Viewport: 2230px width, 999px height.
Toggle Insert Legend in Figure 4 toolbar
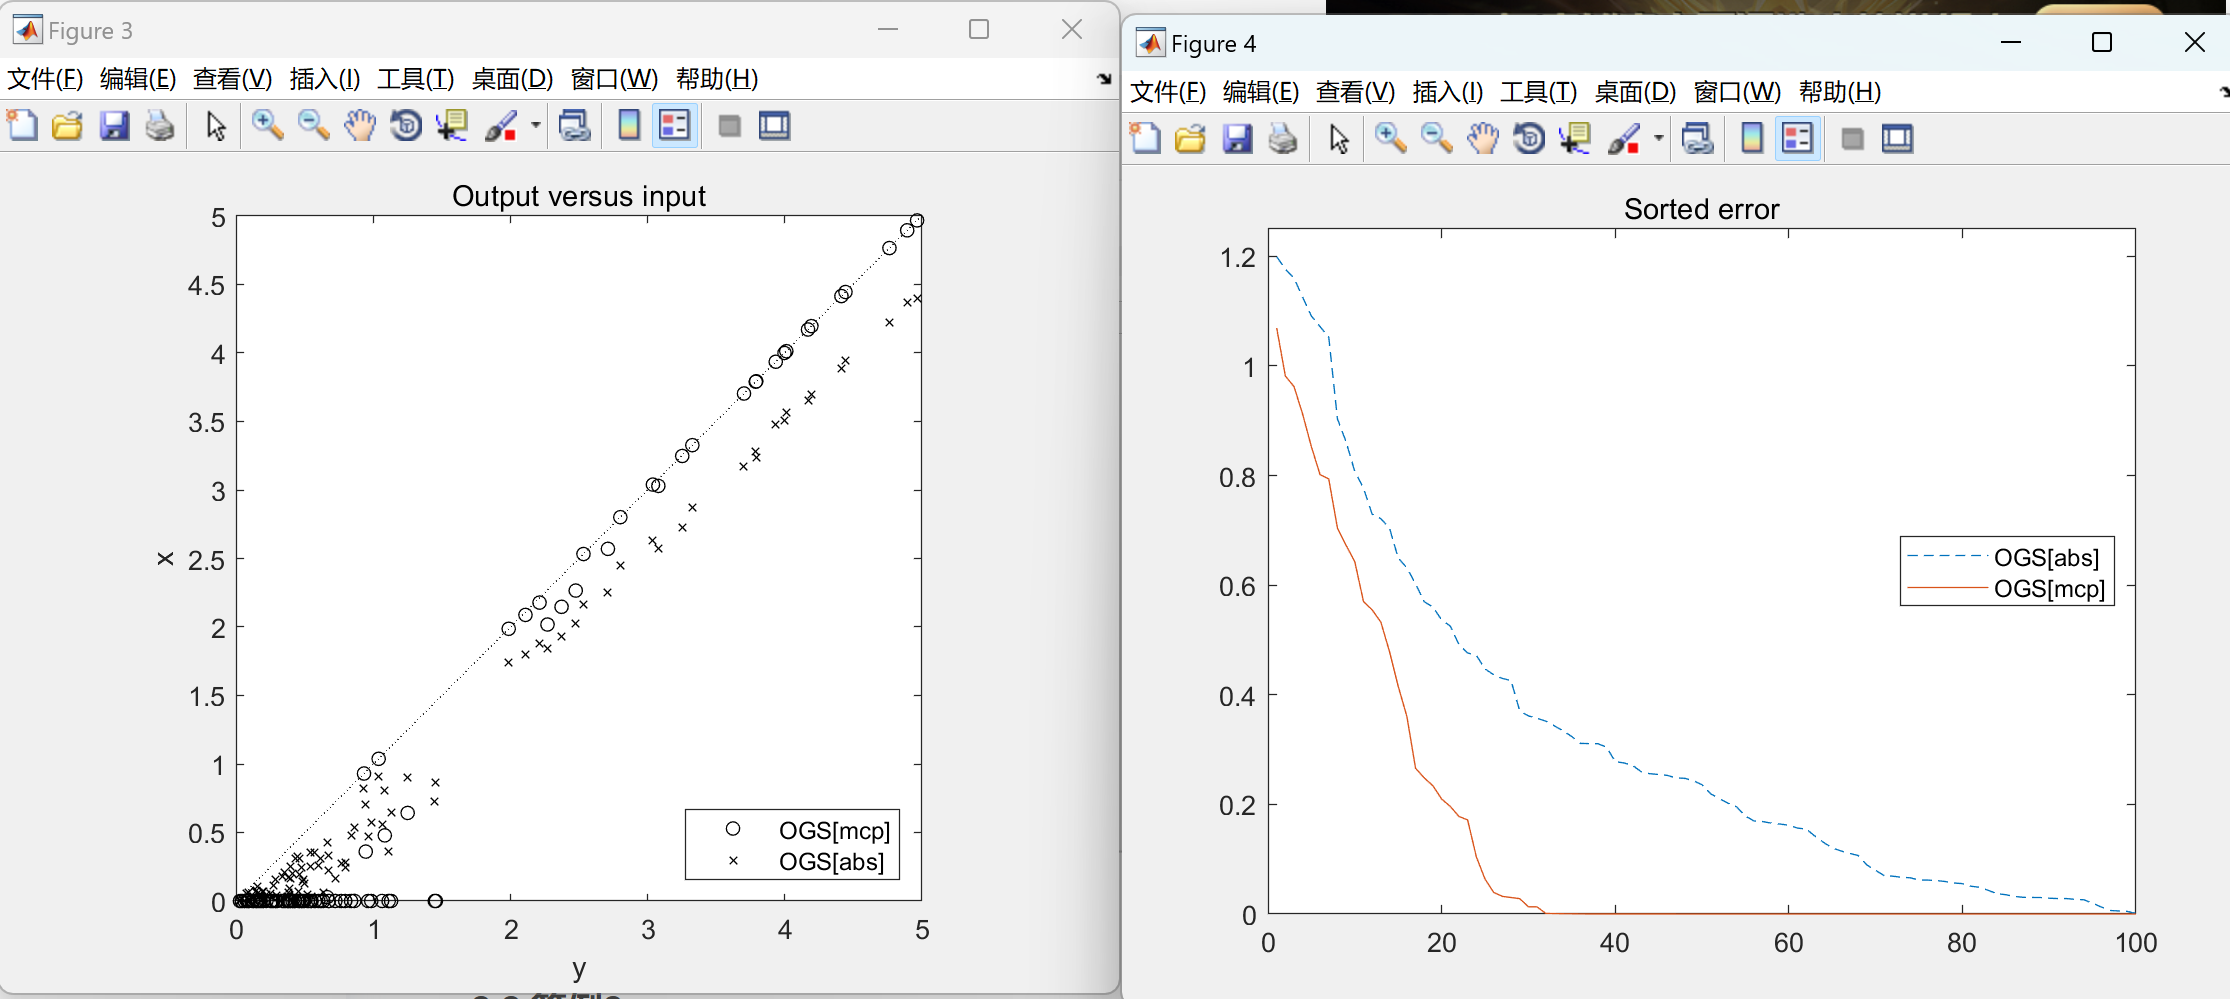[1798, 139]
